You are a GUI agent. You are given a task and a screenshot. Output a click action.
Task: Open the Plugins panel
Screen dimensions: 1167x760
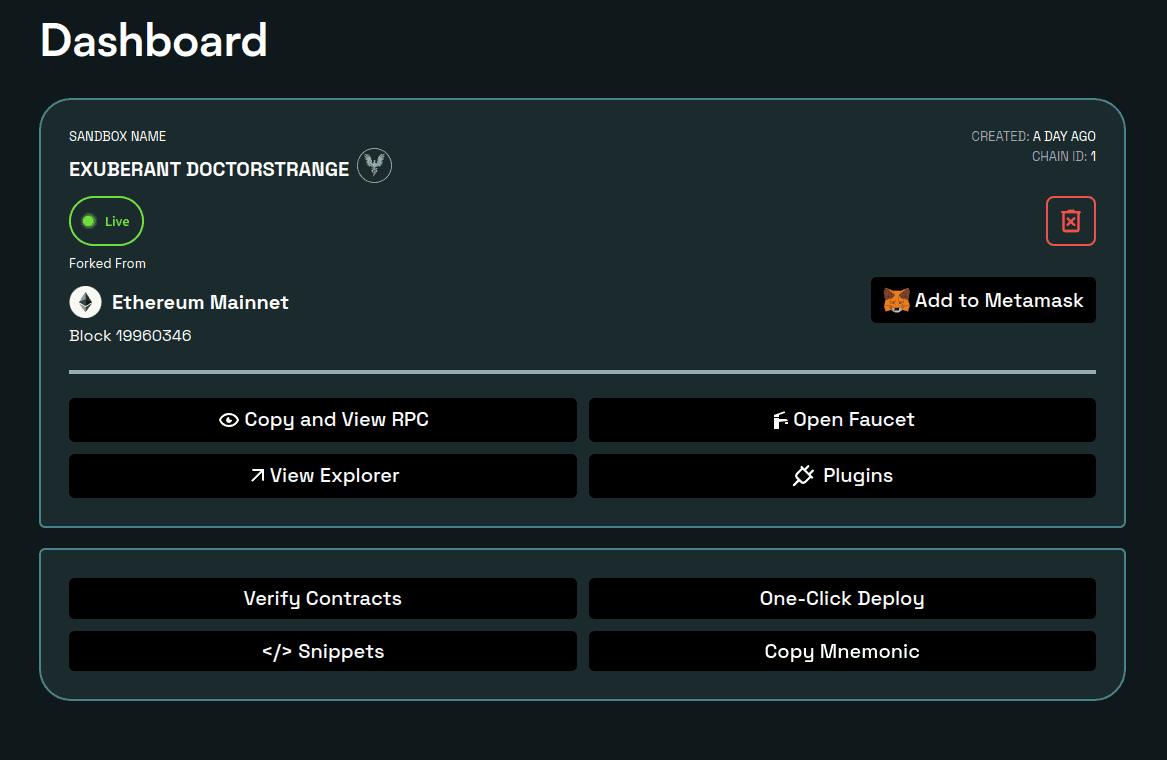pos(842,476)
